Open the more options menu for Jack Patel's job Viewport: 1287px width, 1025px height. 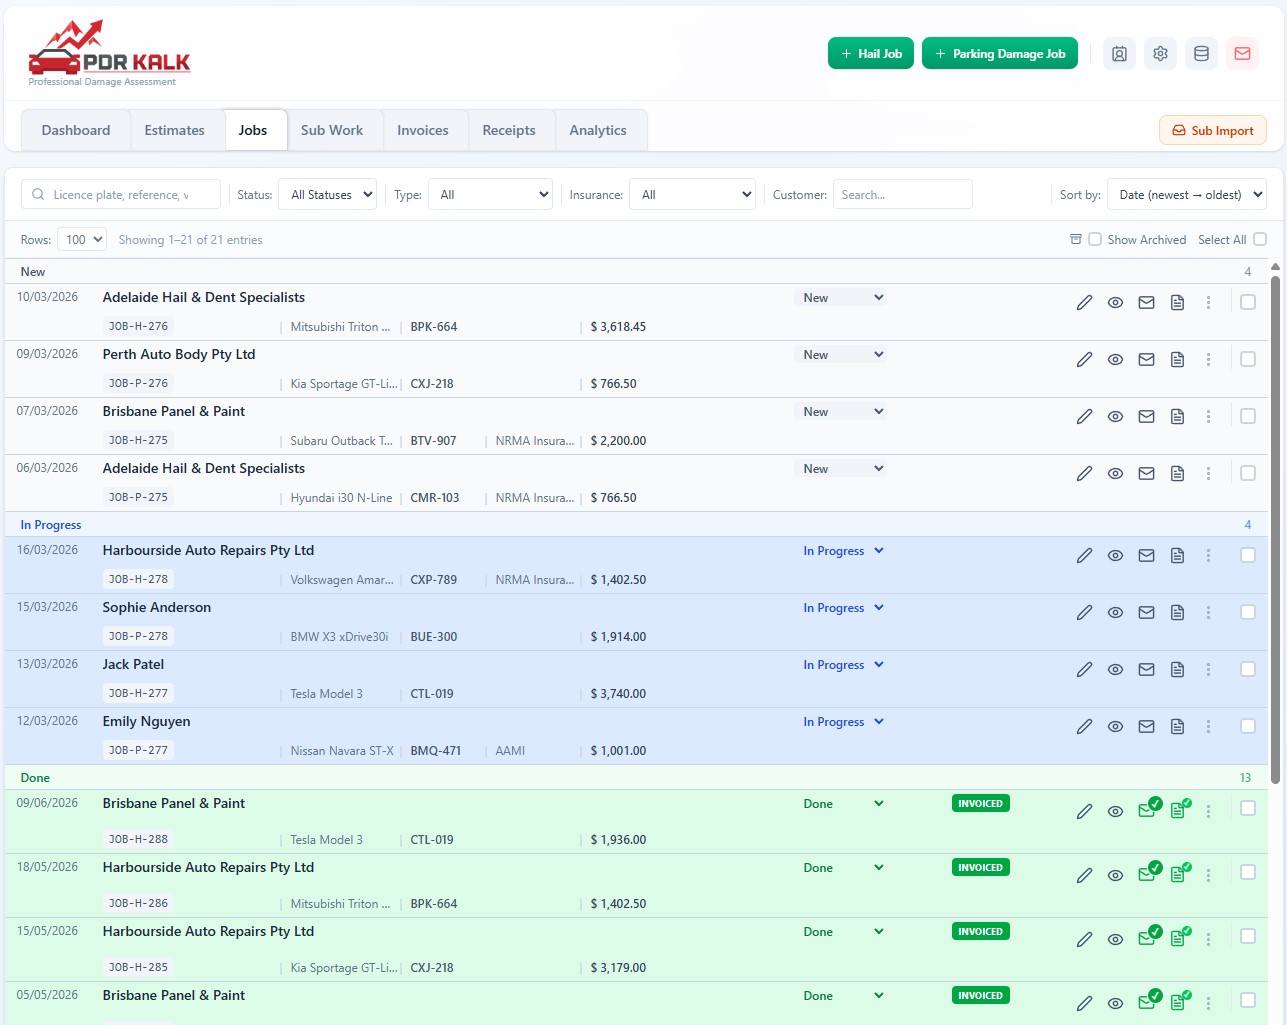coord(1208,670)
